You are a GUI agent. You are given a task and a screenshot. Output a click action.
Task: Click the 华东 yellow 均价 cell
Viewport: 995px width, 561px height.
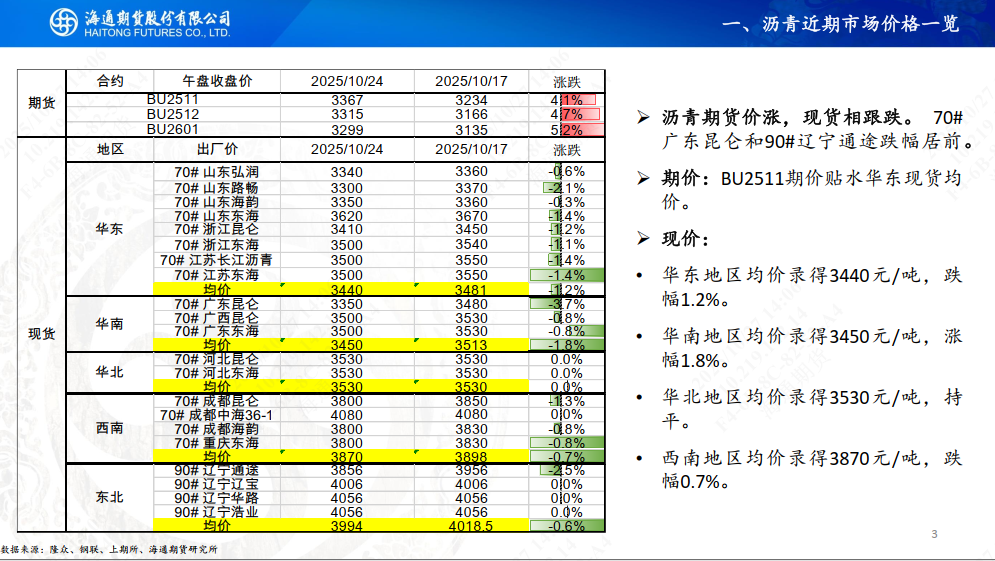(217, 289)
